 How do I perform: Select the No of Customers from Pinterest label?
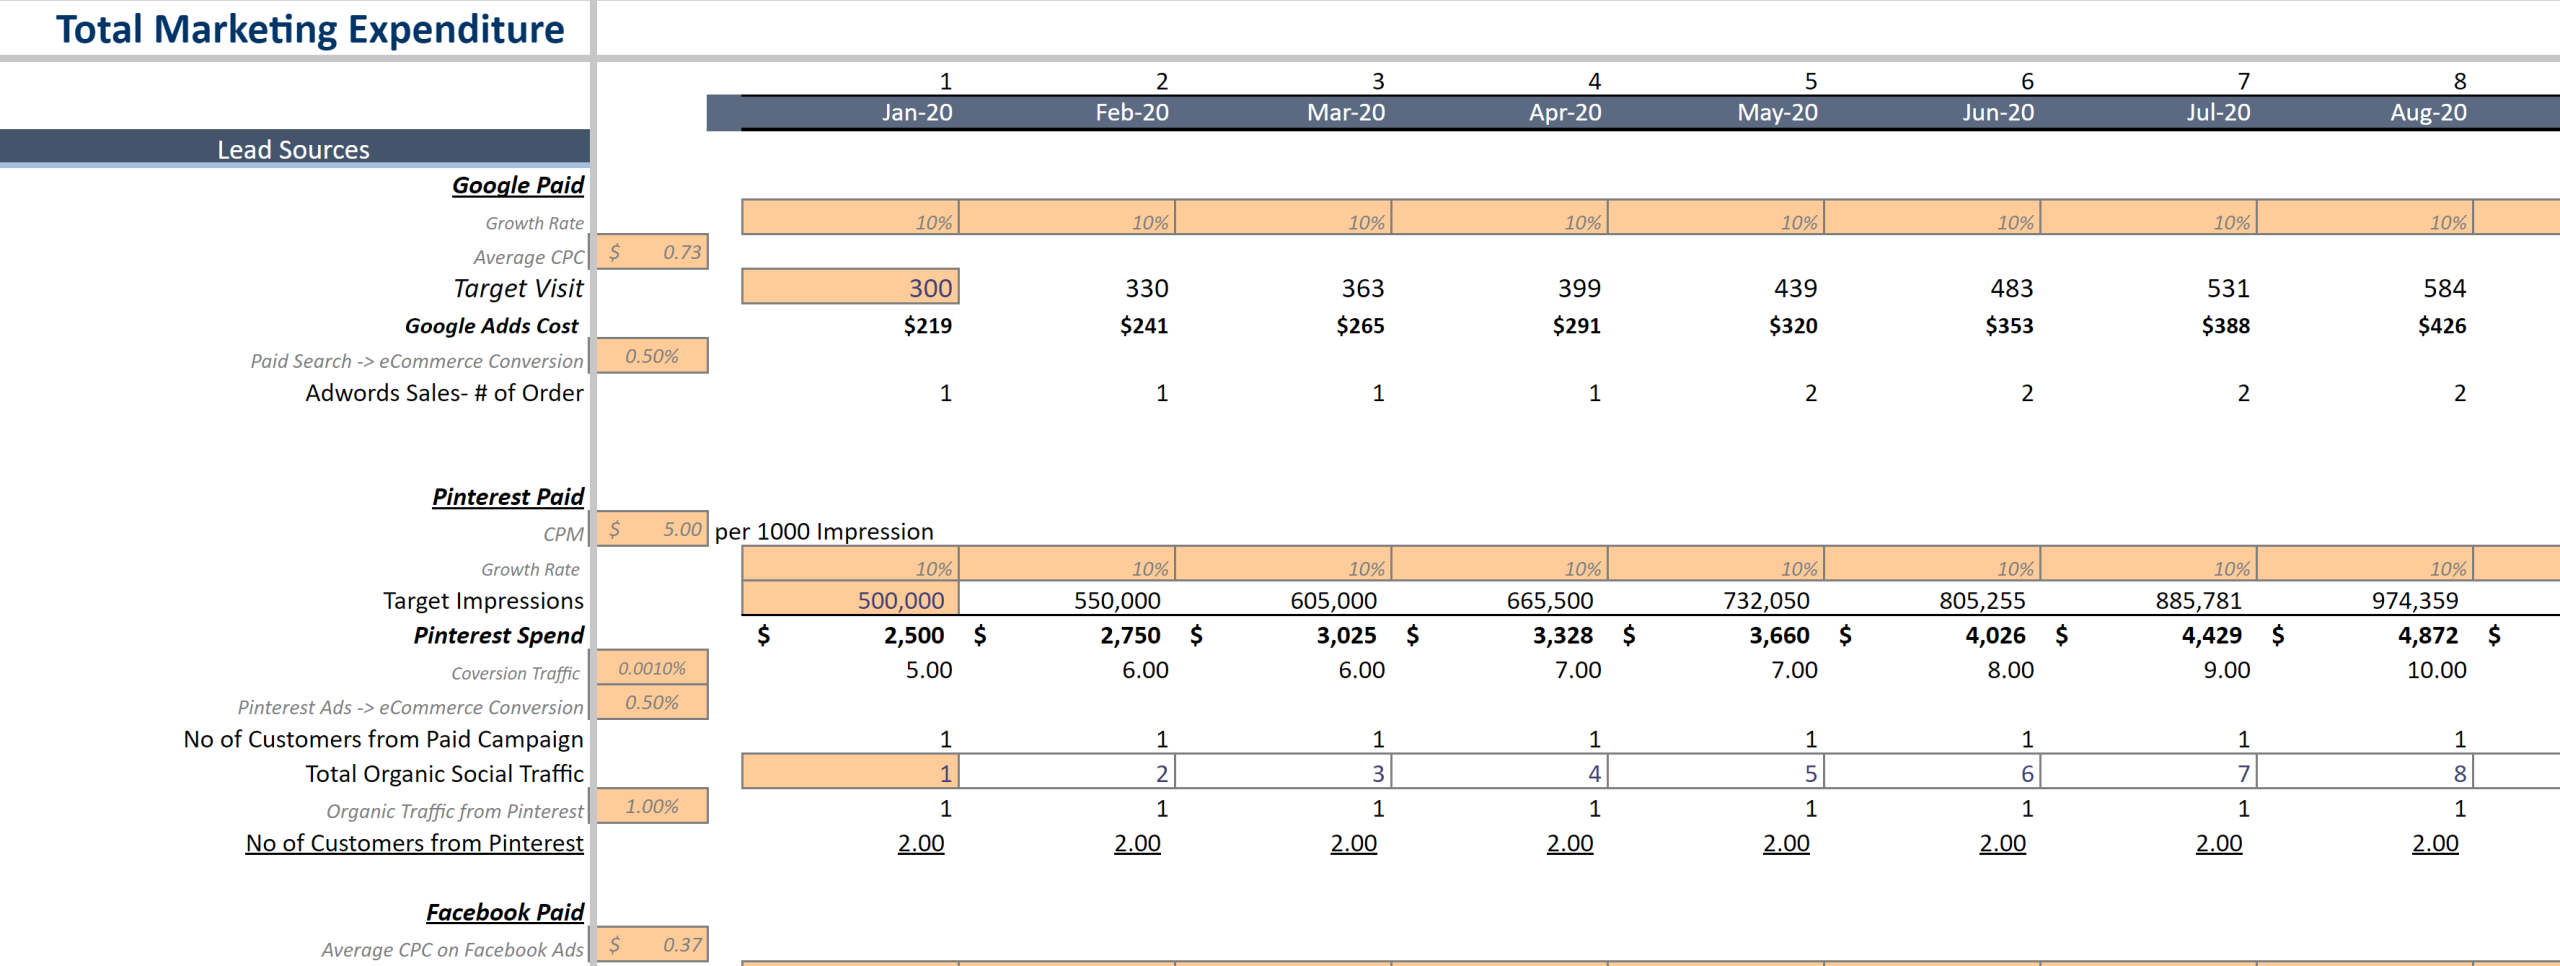click(x=414, y=843)
